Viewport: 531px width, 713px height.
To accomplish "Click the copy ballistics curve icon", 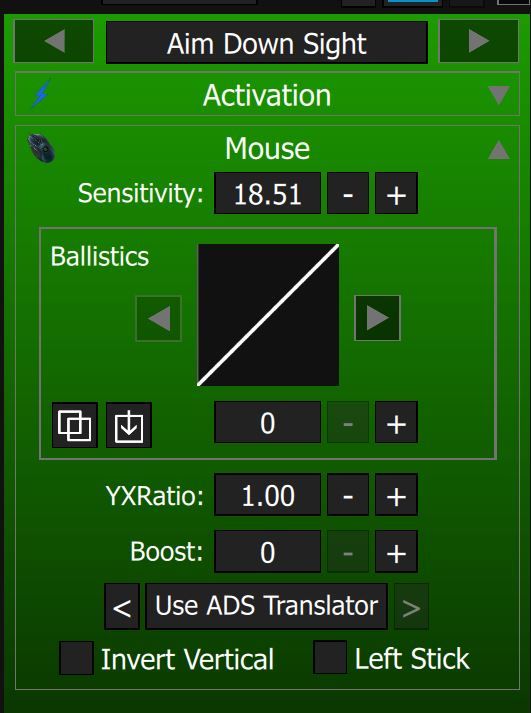I will click(x=75, y=425).
